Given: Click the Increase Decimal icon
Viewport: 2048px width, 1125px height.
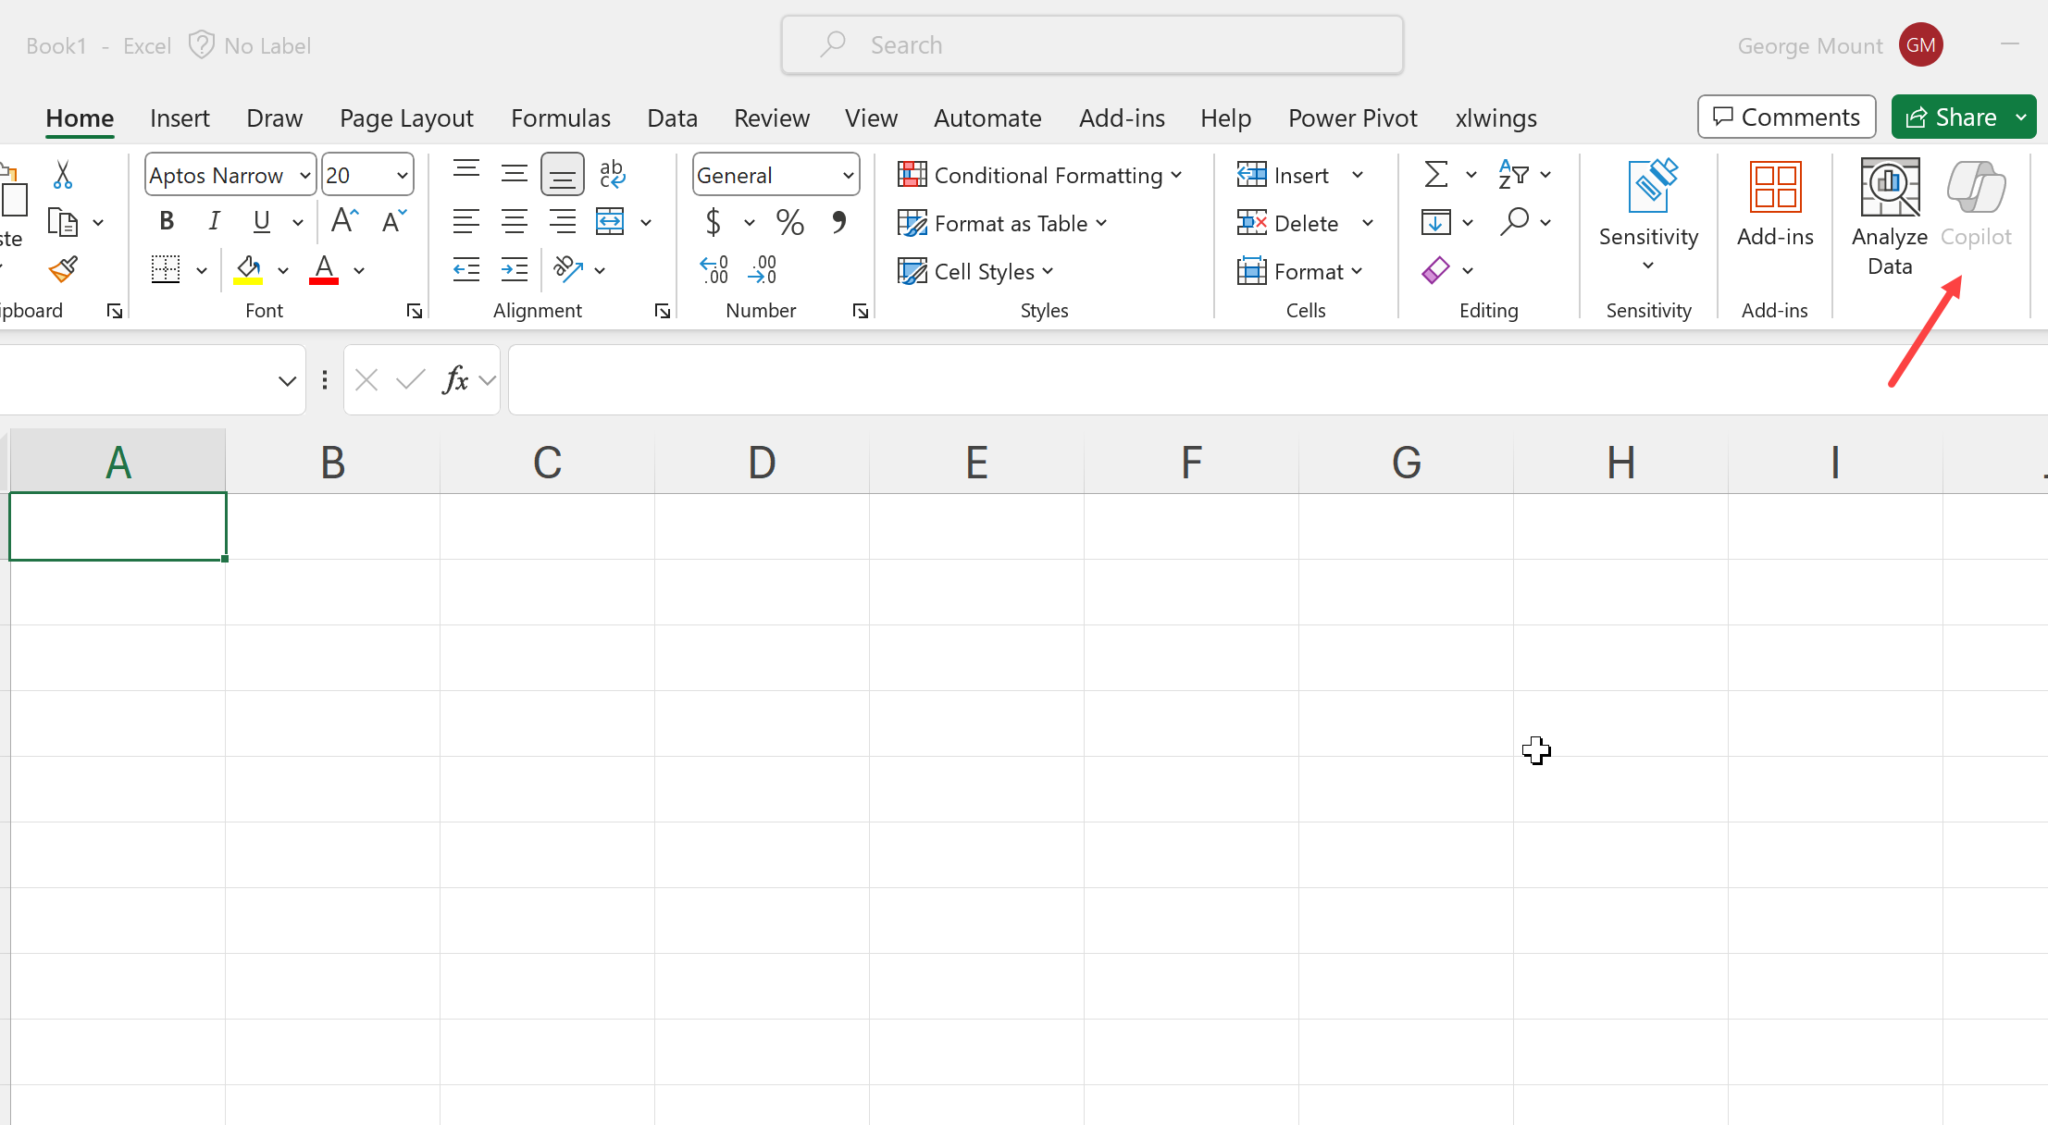Looking at the screenshot, I should pyautogui.click(x=714, y=269).
